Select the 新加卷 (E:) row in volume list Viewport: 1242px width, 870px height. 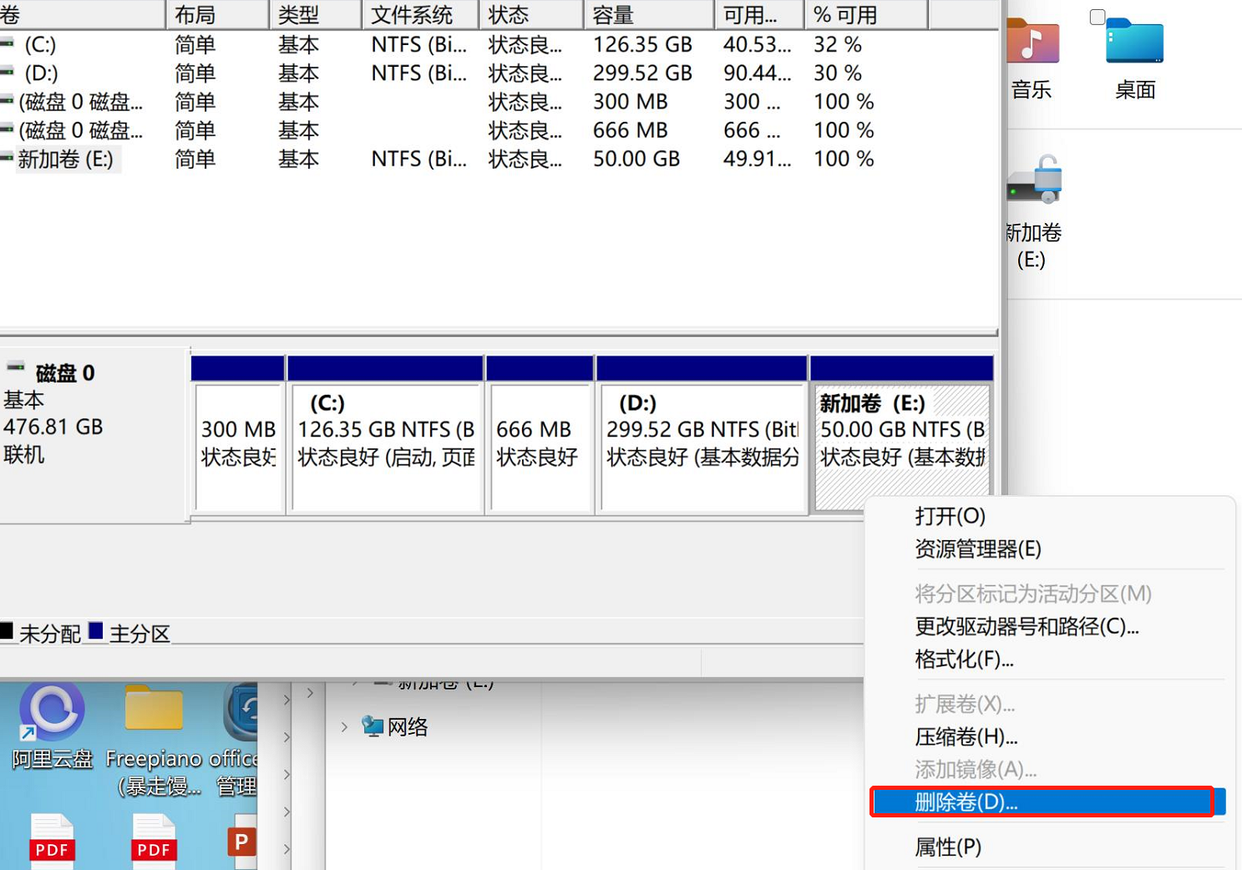pyautogui.click(x=465, y=159)
